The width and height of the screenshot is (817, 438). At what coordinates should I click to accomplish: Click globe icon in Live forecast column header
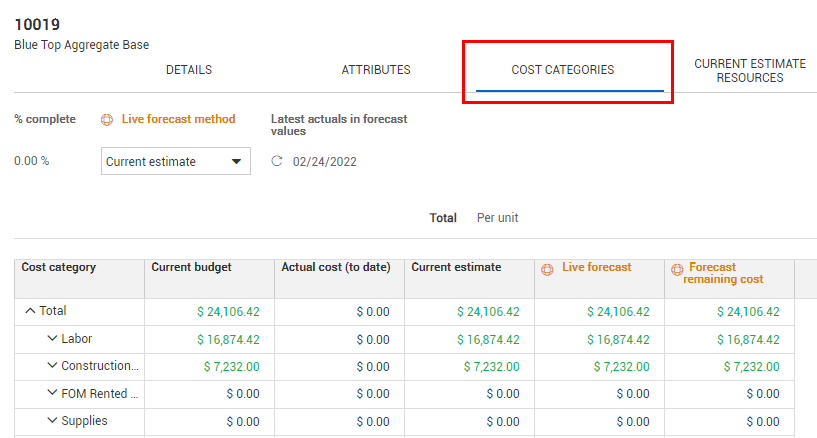(x=547, y=268)
